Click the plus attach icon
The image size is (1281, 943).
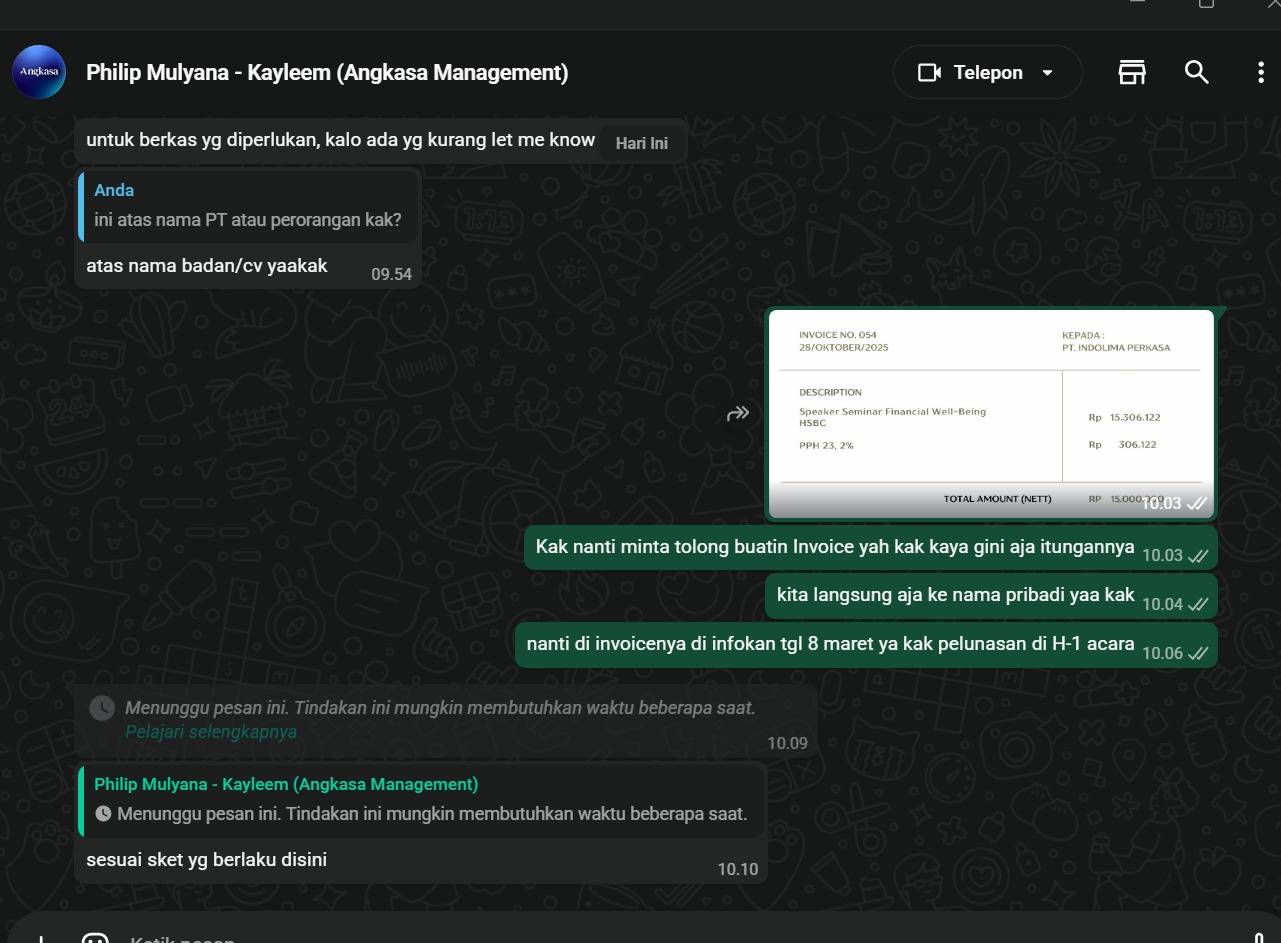pyautogui.click(x=41, y=939)
